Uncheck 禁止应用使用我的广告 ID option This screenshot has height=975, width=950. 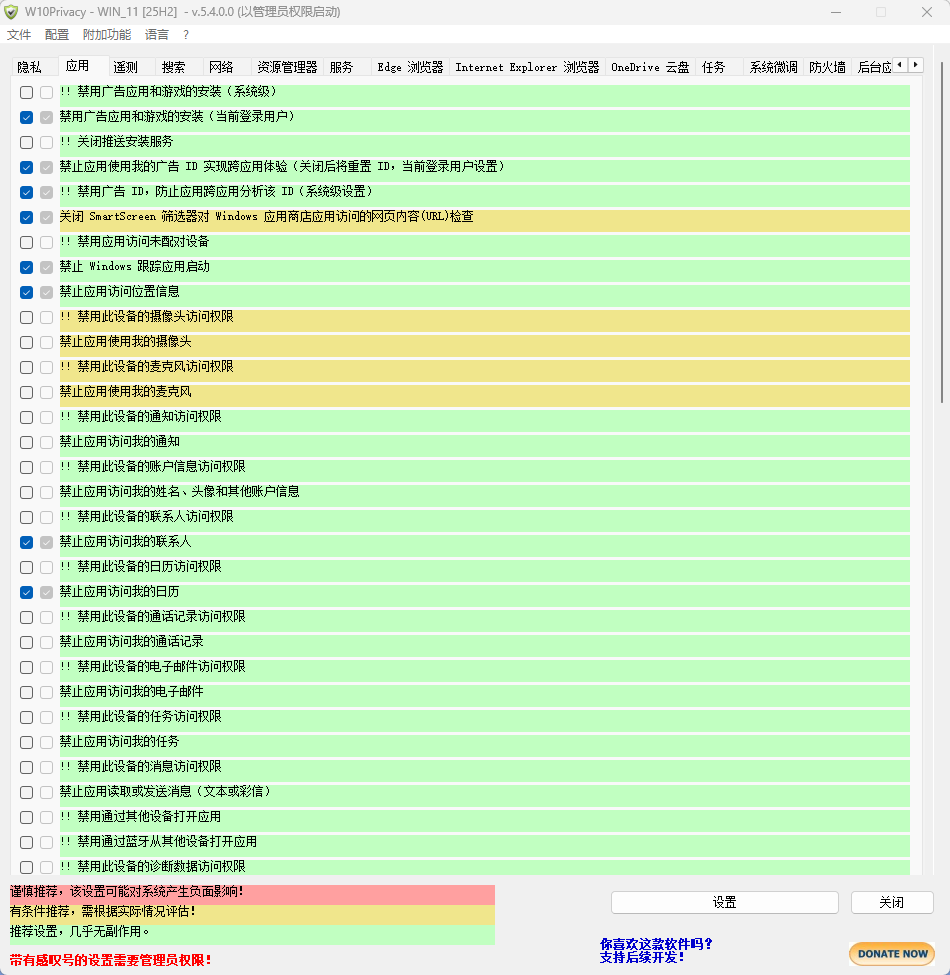[x=26, y=167]
